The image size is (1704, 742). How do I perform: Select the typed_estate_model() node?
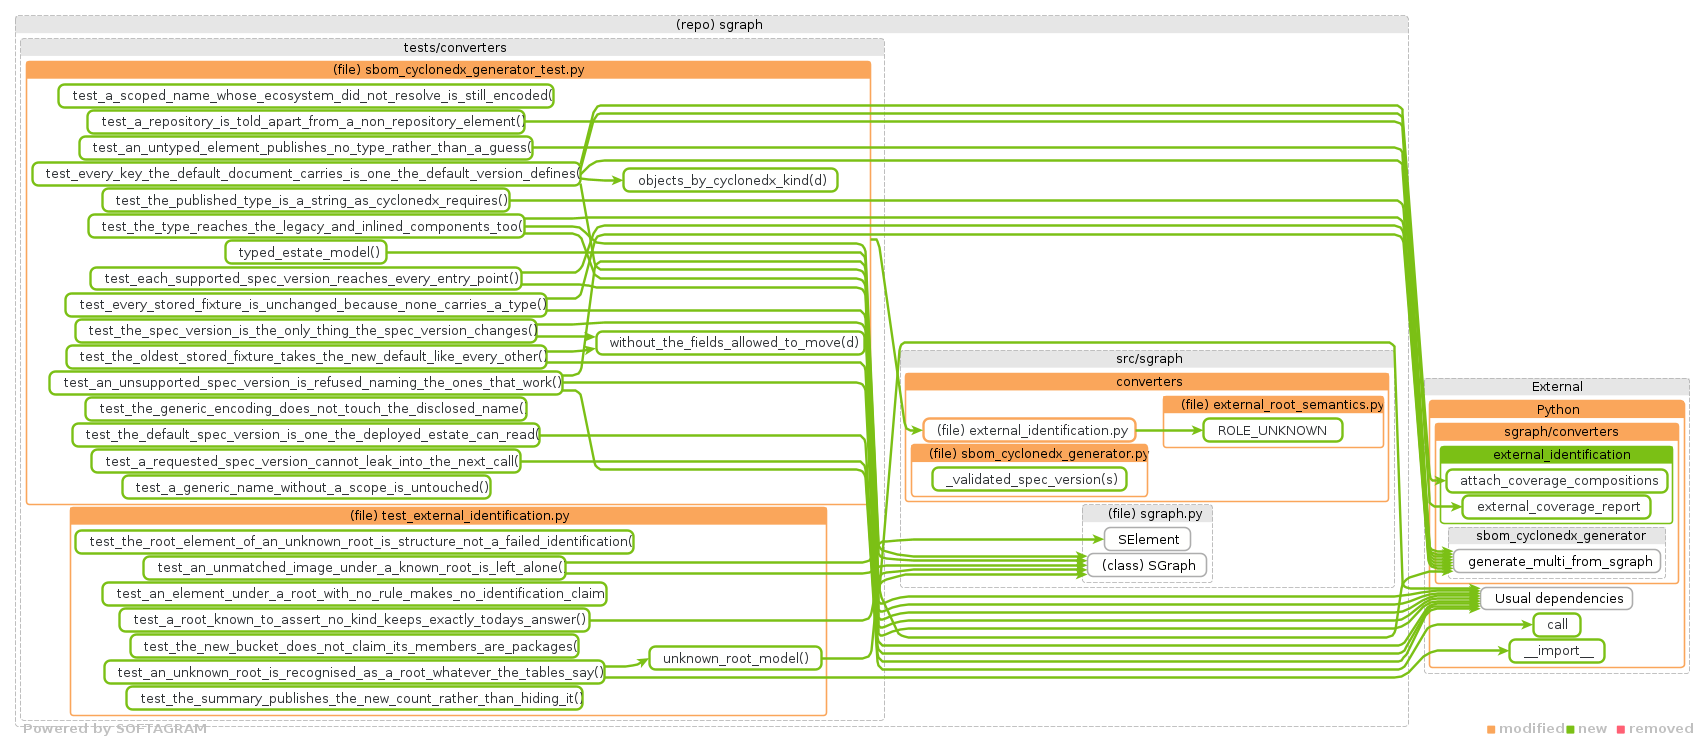(306, 252)
